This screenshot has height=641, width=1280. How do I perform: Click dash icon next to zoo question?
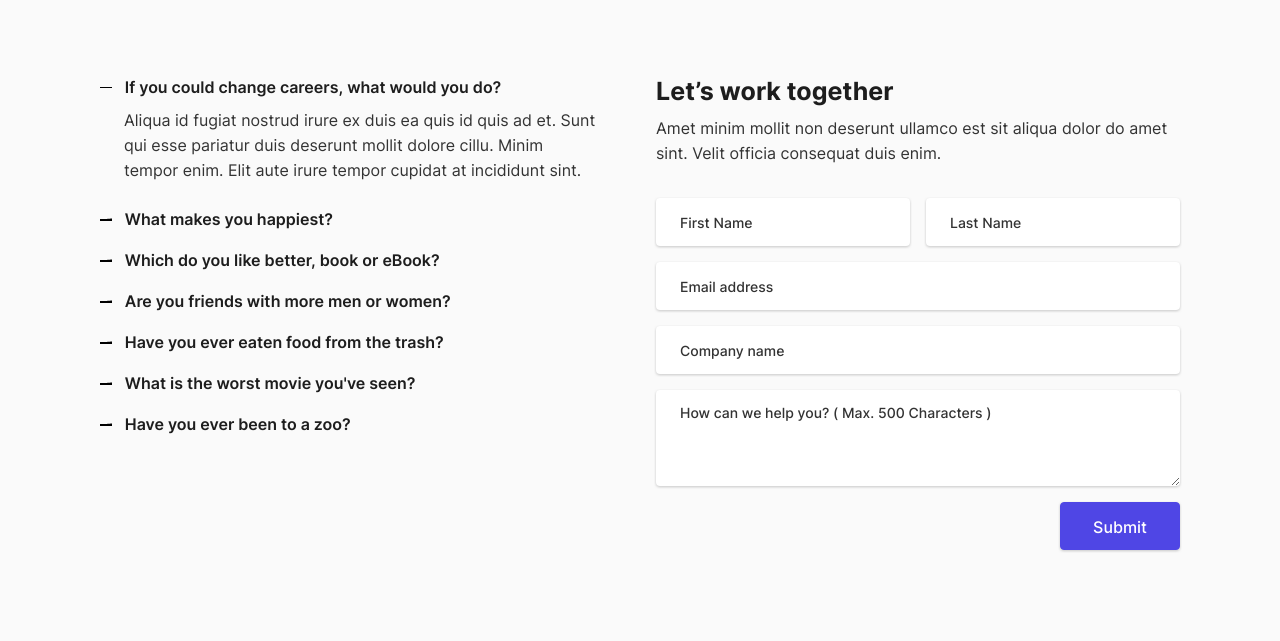point(106,425)
